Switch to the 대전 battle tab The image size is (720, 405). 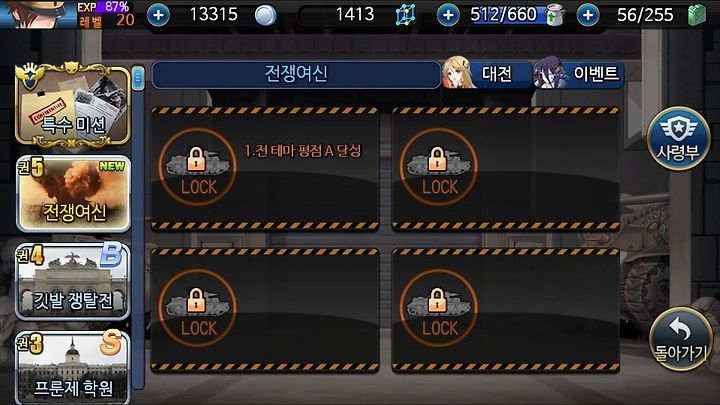[x=487, y=73]
